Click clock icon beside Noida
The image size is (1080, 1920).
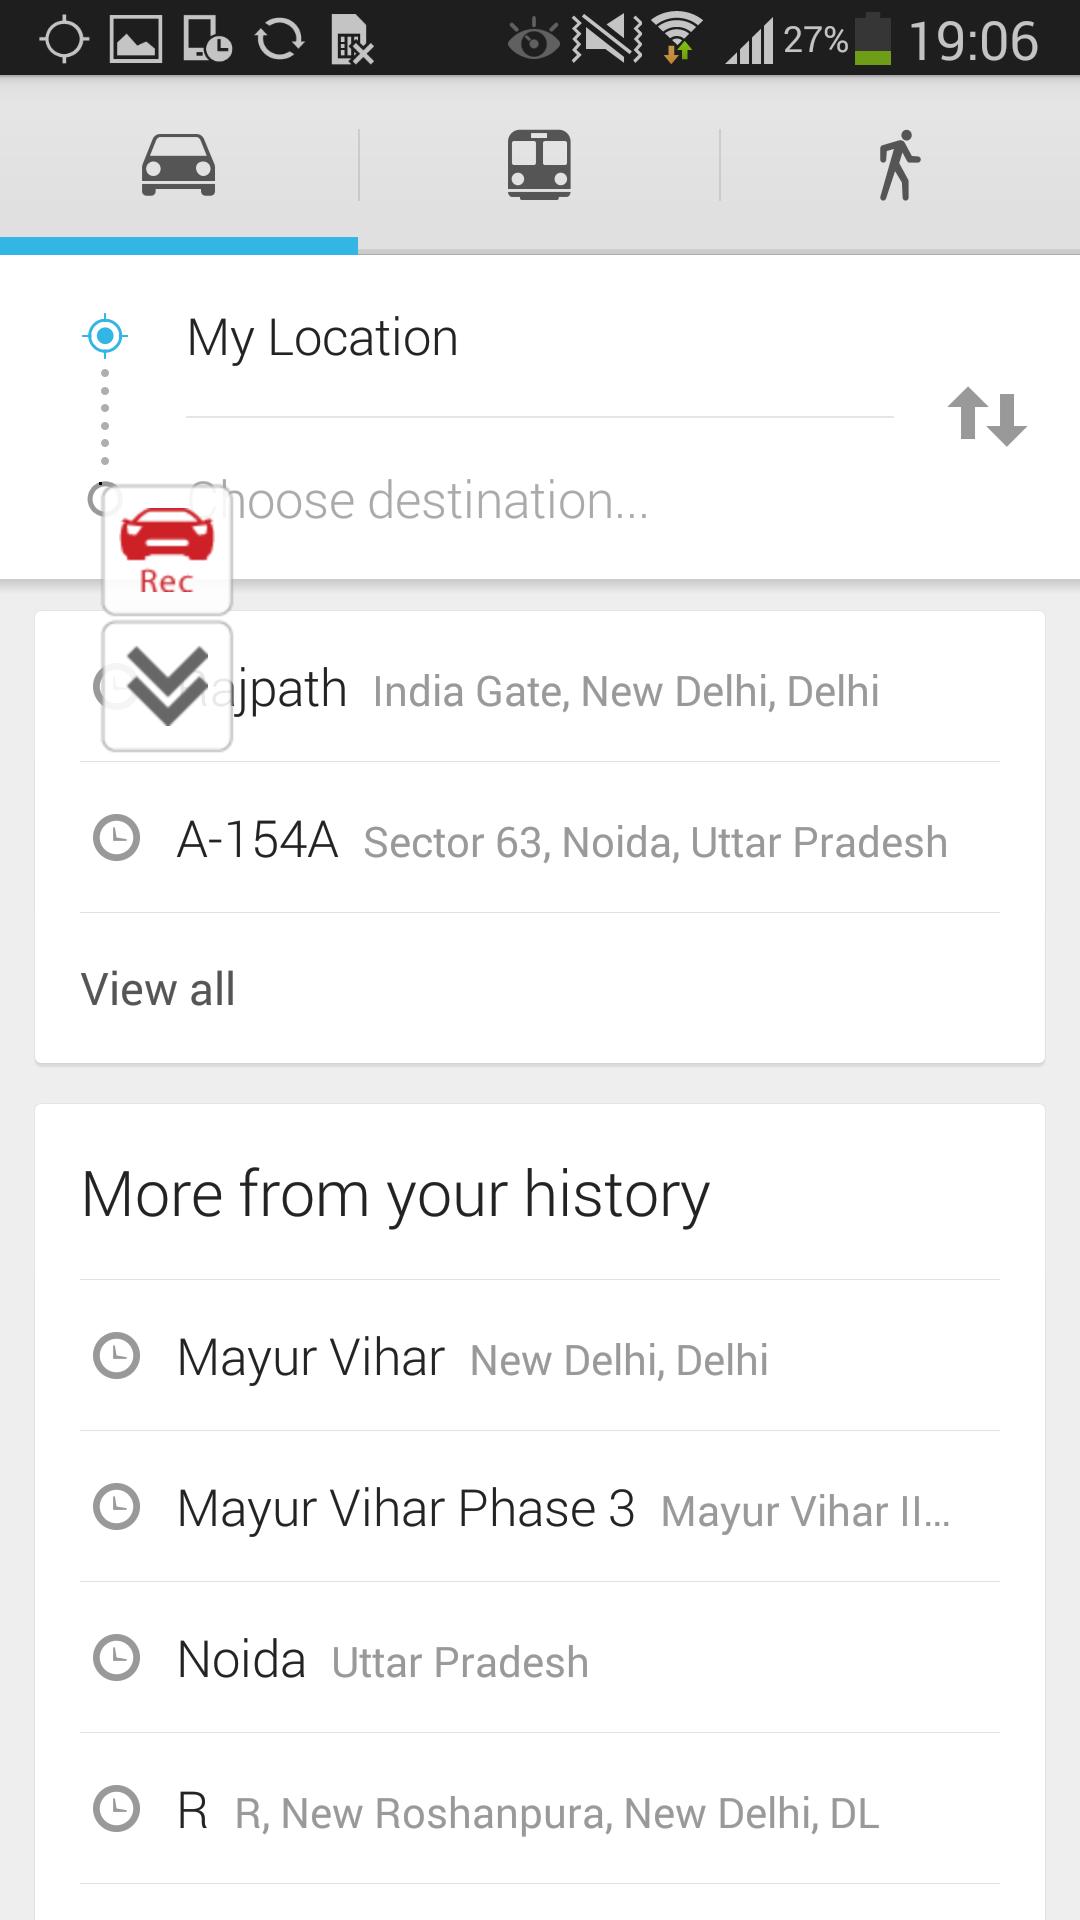tap(116, 1658)
